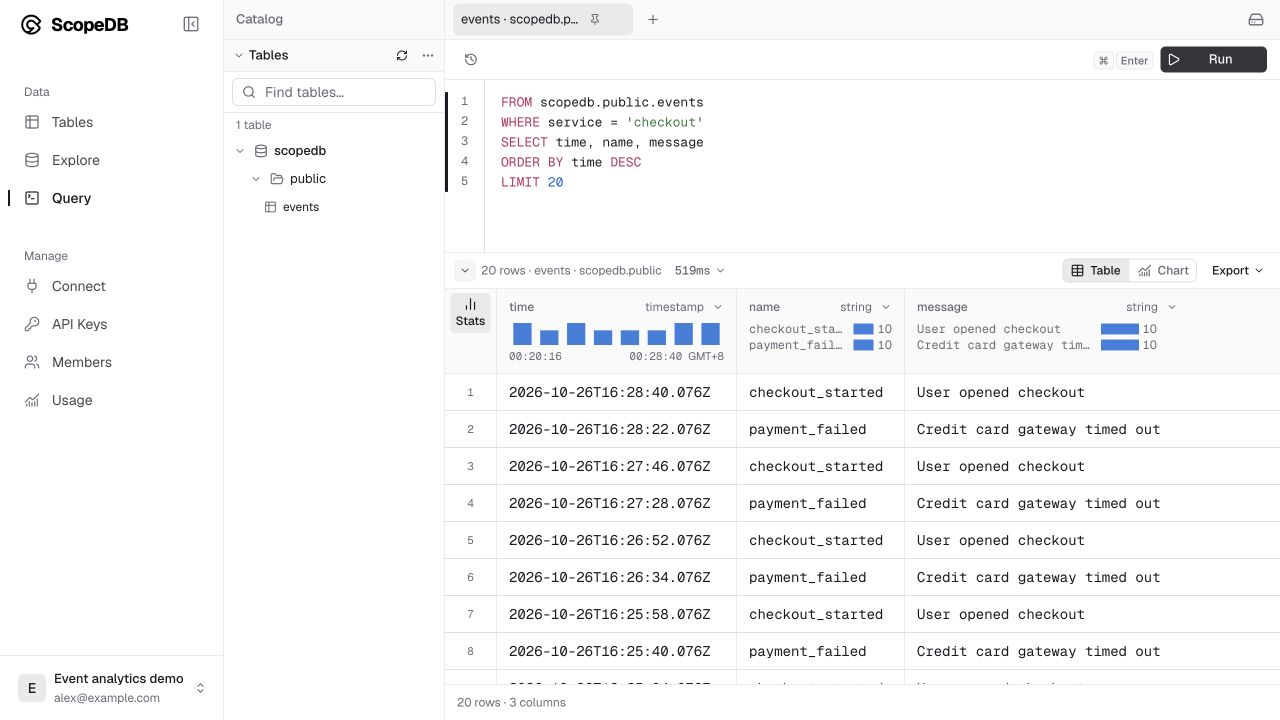This screenshot has width=1280, height=720.
Task: Switch workspace via Event analytics demo
Action: pos(112,688)
